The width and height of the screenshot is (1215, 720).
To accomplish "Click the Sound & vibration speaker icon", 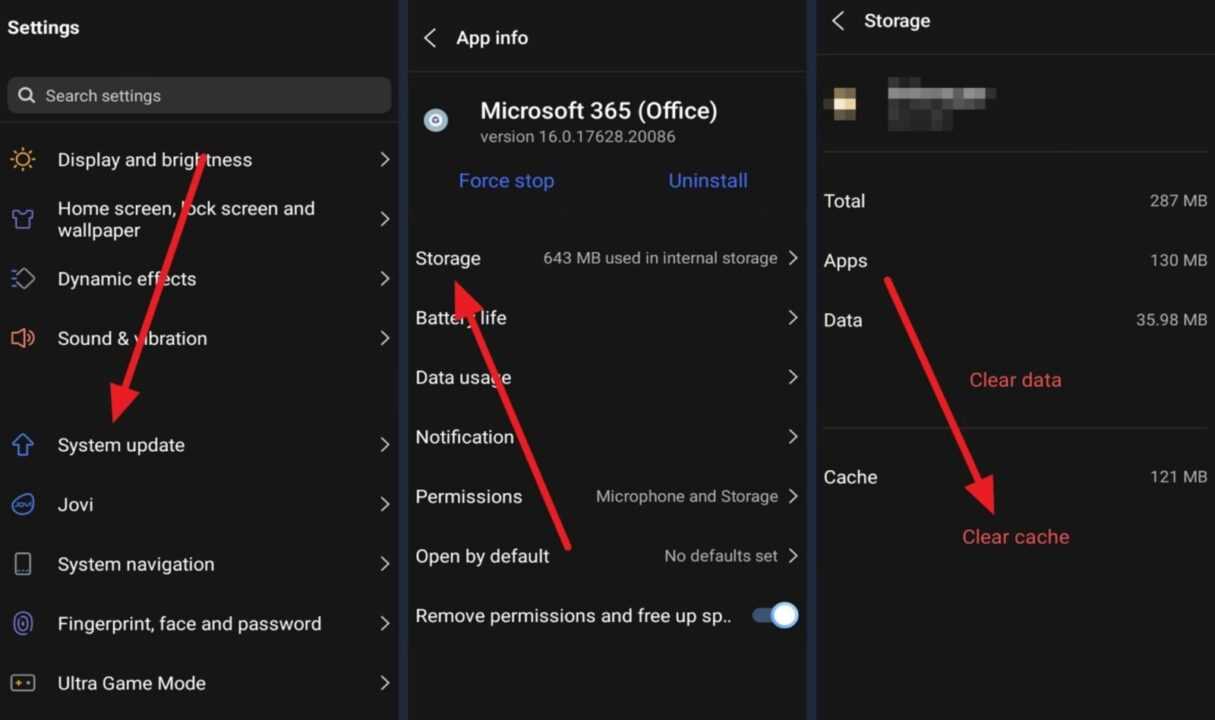I will click(x=22, y=338).
